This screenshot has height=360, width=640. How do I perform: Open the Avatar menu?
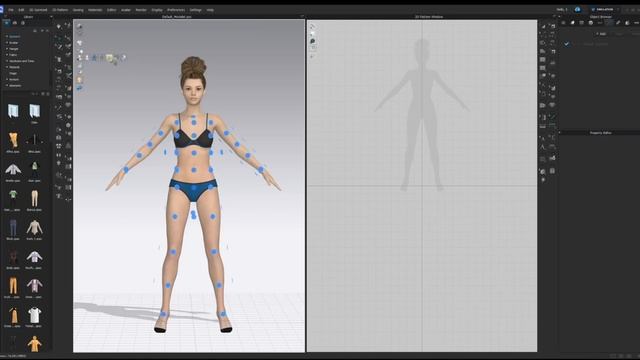[x=126, y=10]
